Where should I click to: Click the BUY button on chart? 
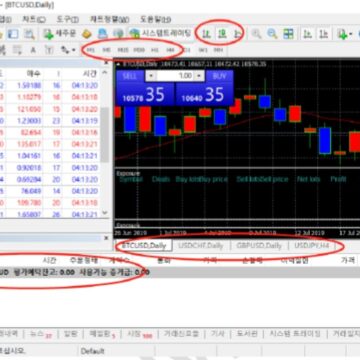pyautogui.click(x=219, y=76)
